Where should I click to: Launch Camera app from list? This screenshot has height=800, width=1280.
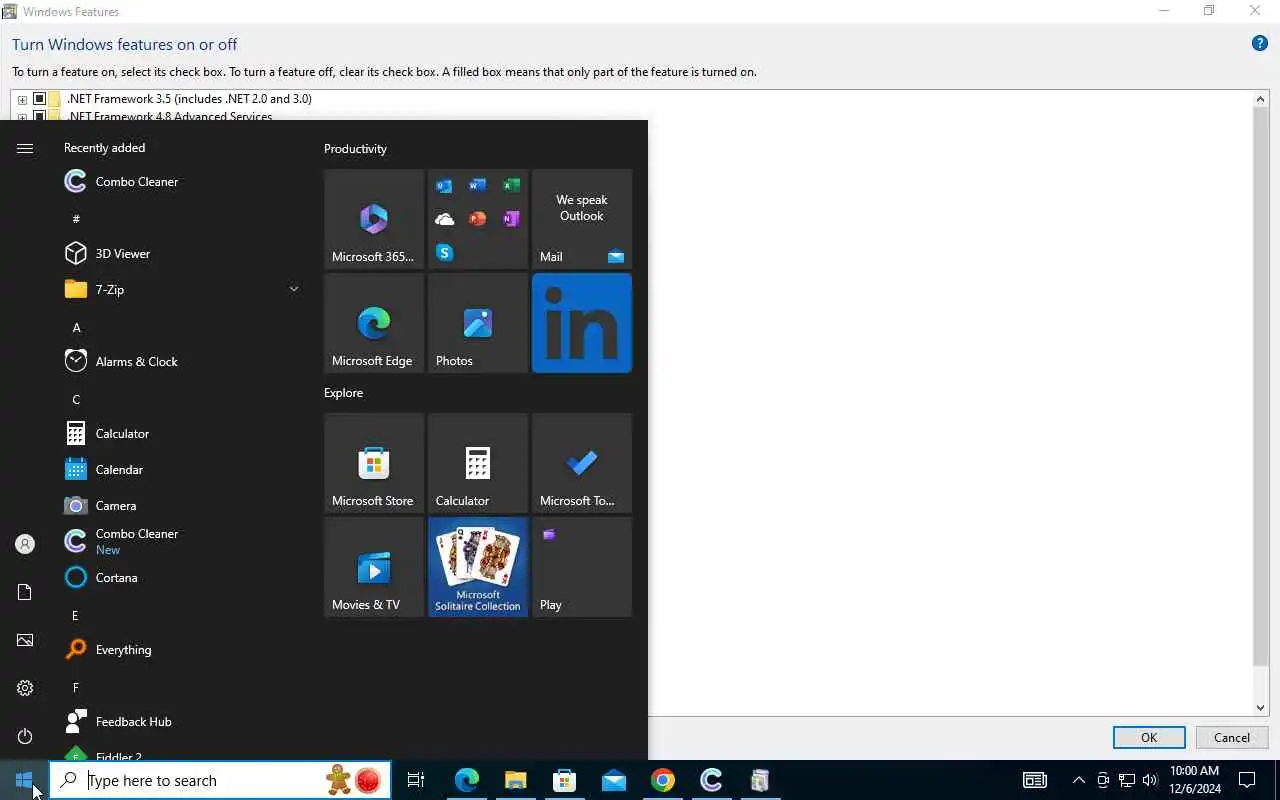point(180,505)
